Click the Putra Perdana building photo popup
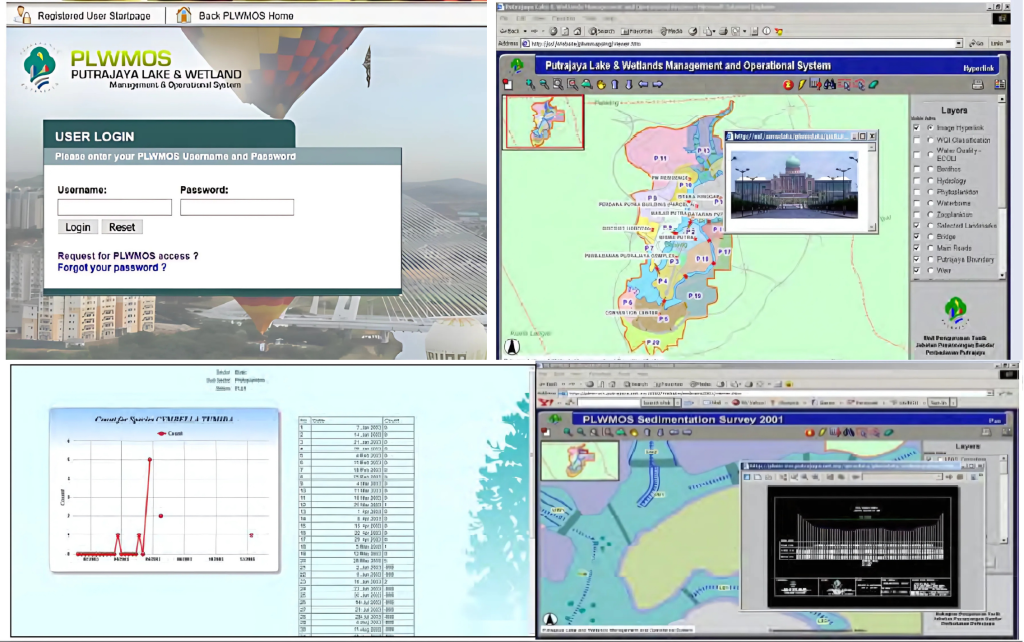The height and width of the screenshot is (642, 1024). coord(794,185)
